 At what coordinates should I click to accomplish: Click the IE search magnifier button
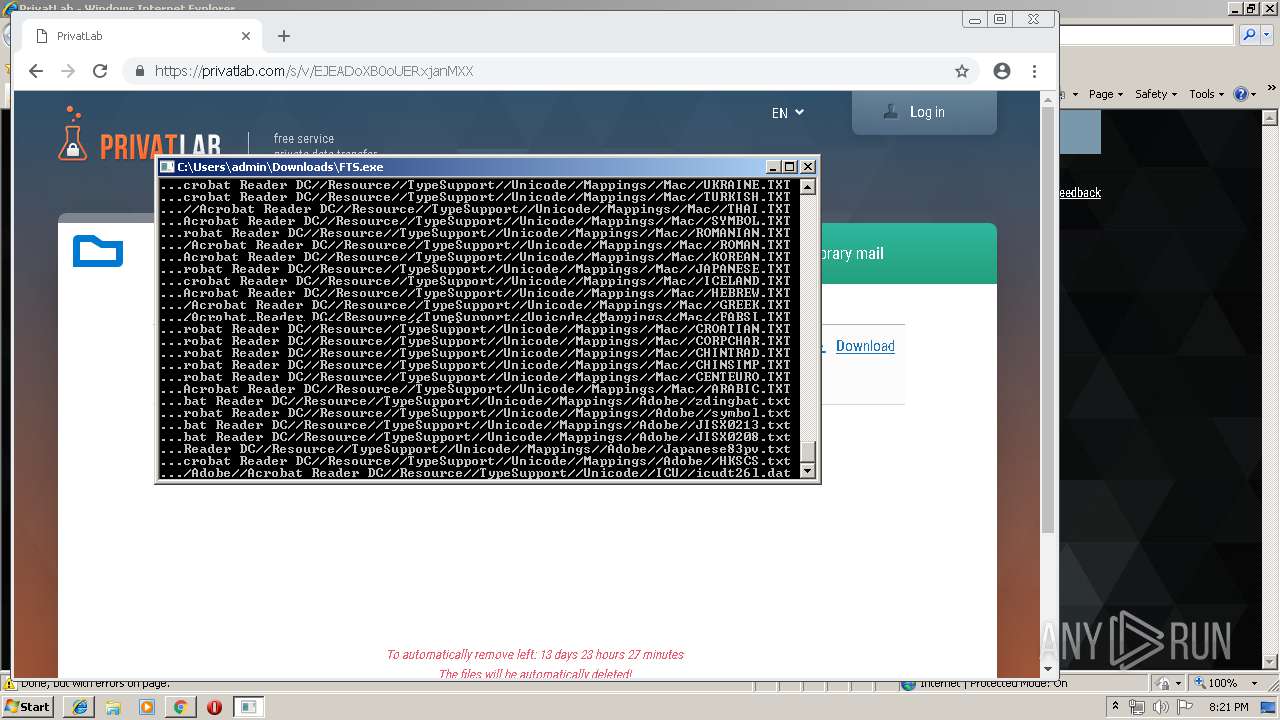coord(1250,35)
